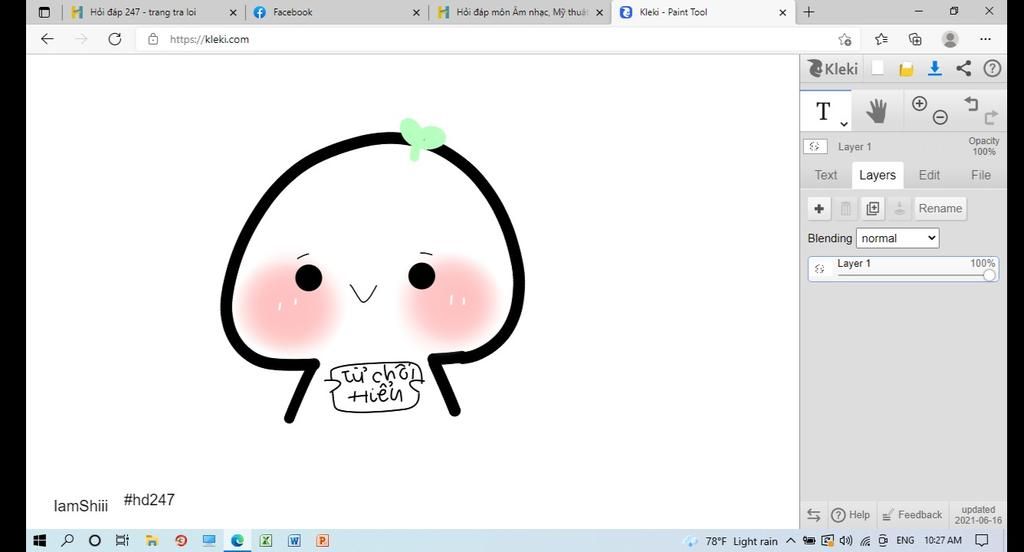The image size is (1024, 552).
Task: Open the Windows Start menu
Action: [x=40, y=540]
